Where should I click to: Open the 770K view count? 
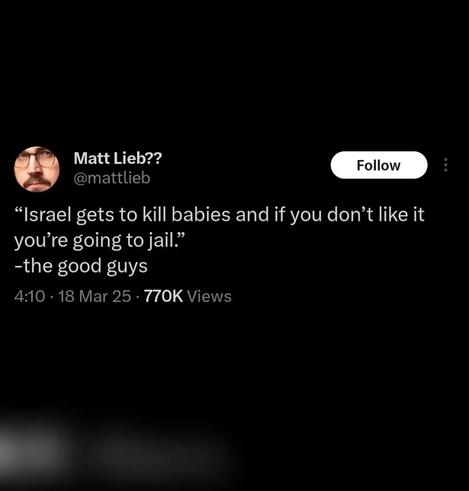(x=163, y=296)
